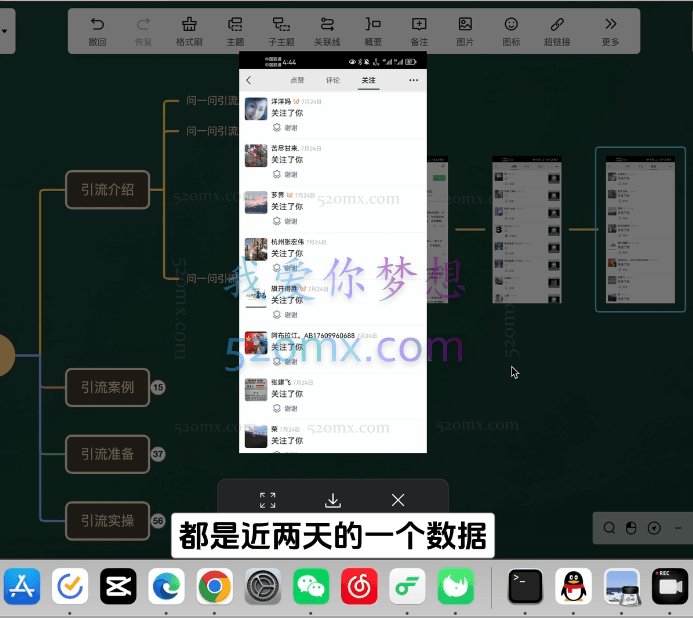Select the highlighted rightmost image thumbnail
Image resolution: width=693 pixels, height=618 pixels.
(x=640, y=229)
